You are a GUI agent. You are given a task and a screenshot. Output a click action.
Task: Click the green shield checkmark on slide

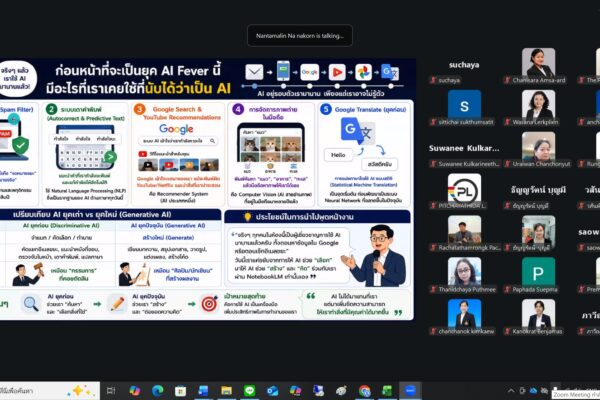coord(20,145)
